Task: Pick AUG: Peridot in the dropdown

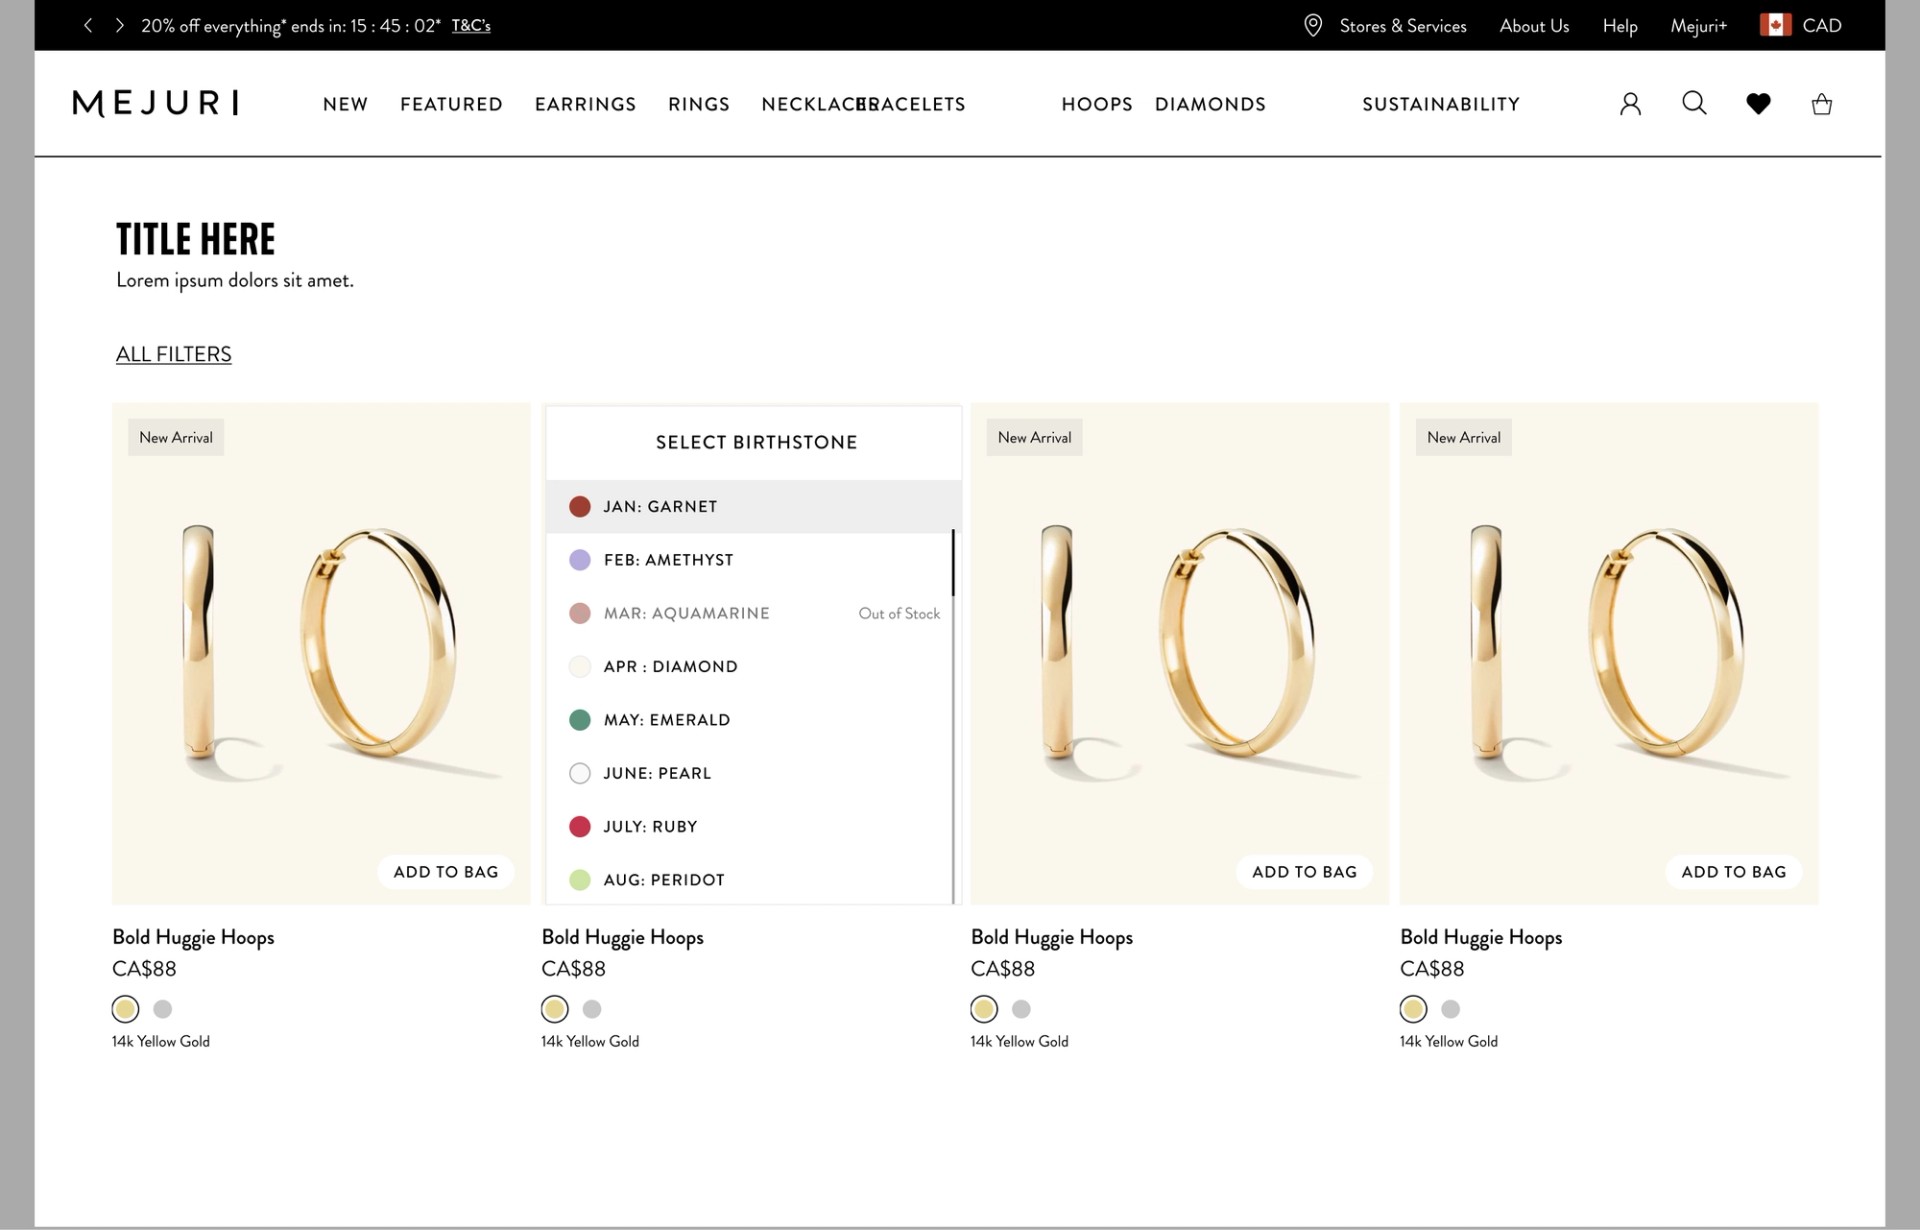Action: tap(663, 880)
